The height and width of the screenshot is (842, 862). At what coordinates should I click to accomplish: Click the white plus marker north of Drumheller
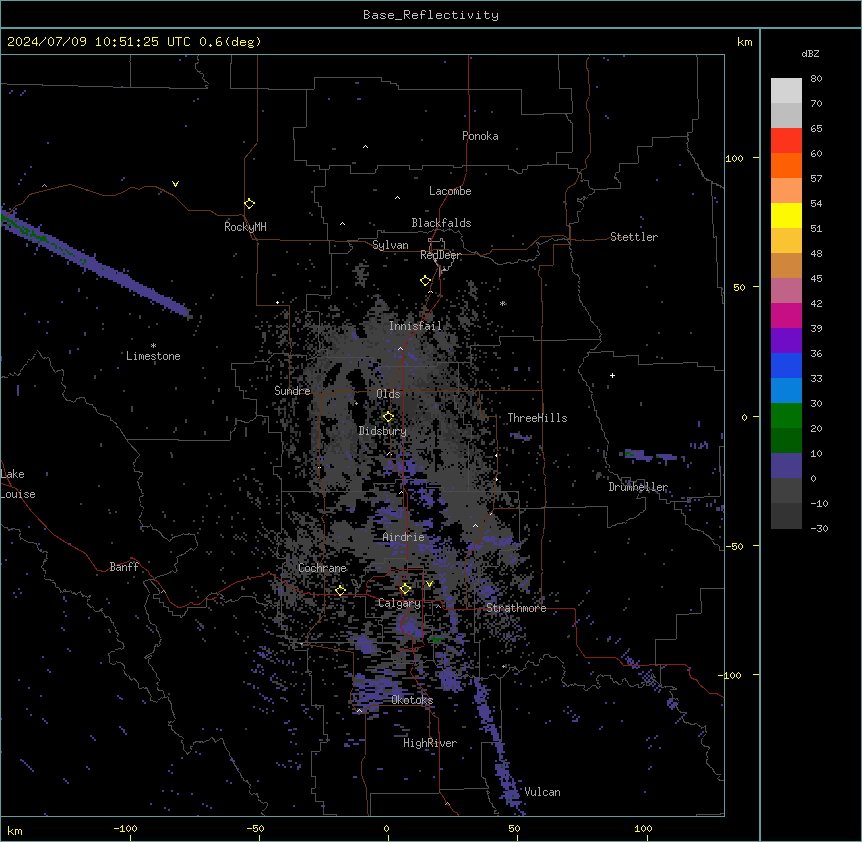pos(612,375)
